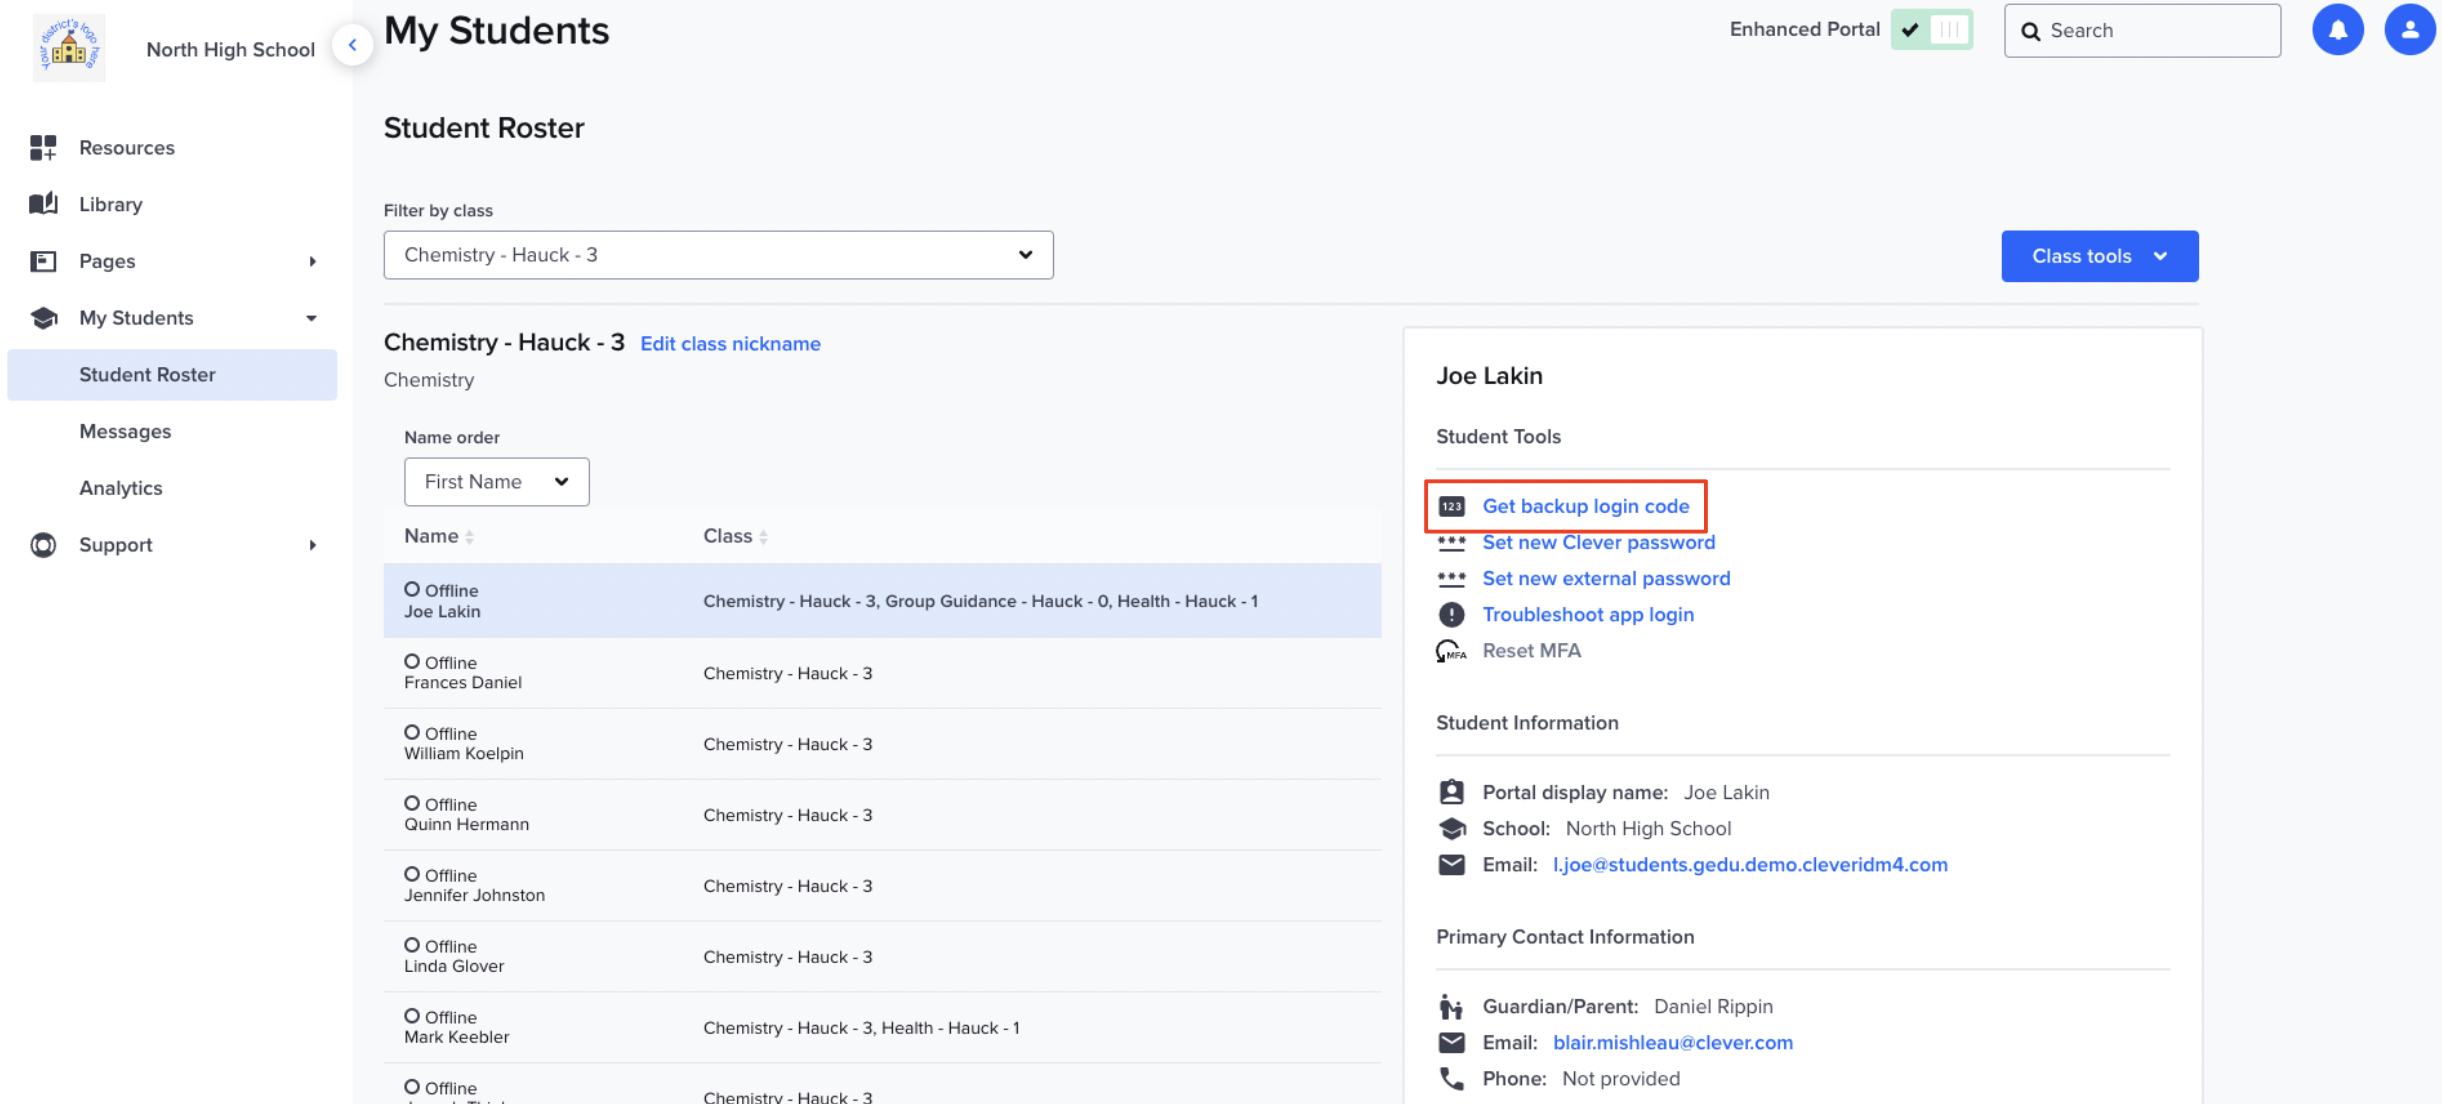Screen dimensions: 2442x1104
Task: Click the Troubleshoot app login exclamation icon
Action: click(x=1452, y=614)
